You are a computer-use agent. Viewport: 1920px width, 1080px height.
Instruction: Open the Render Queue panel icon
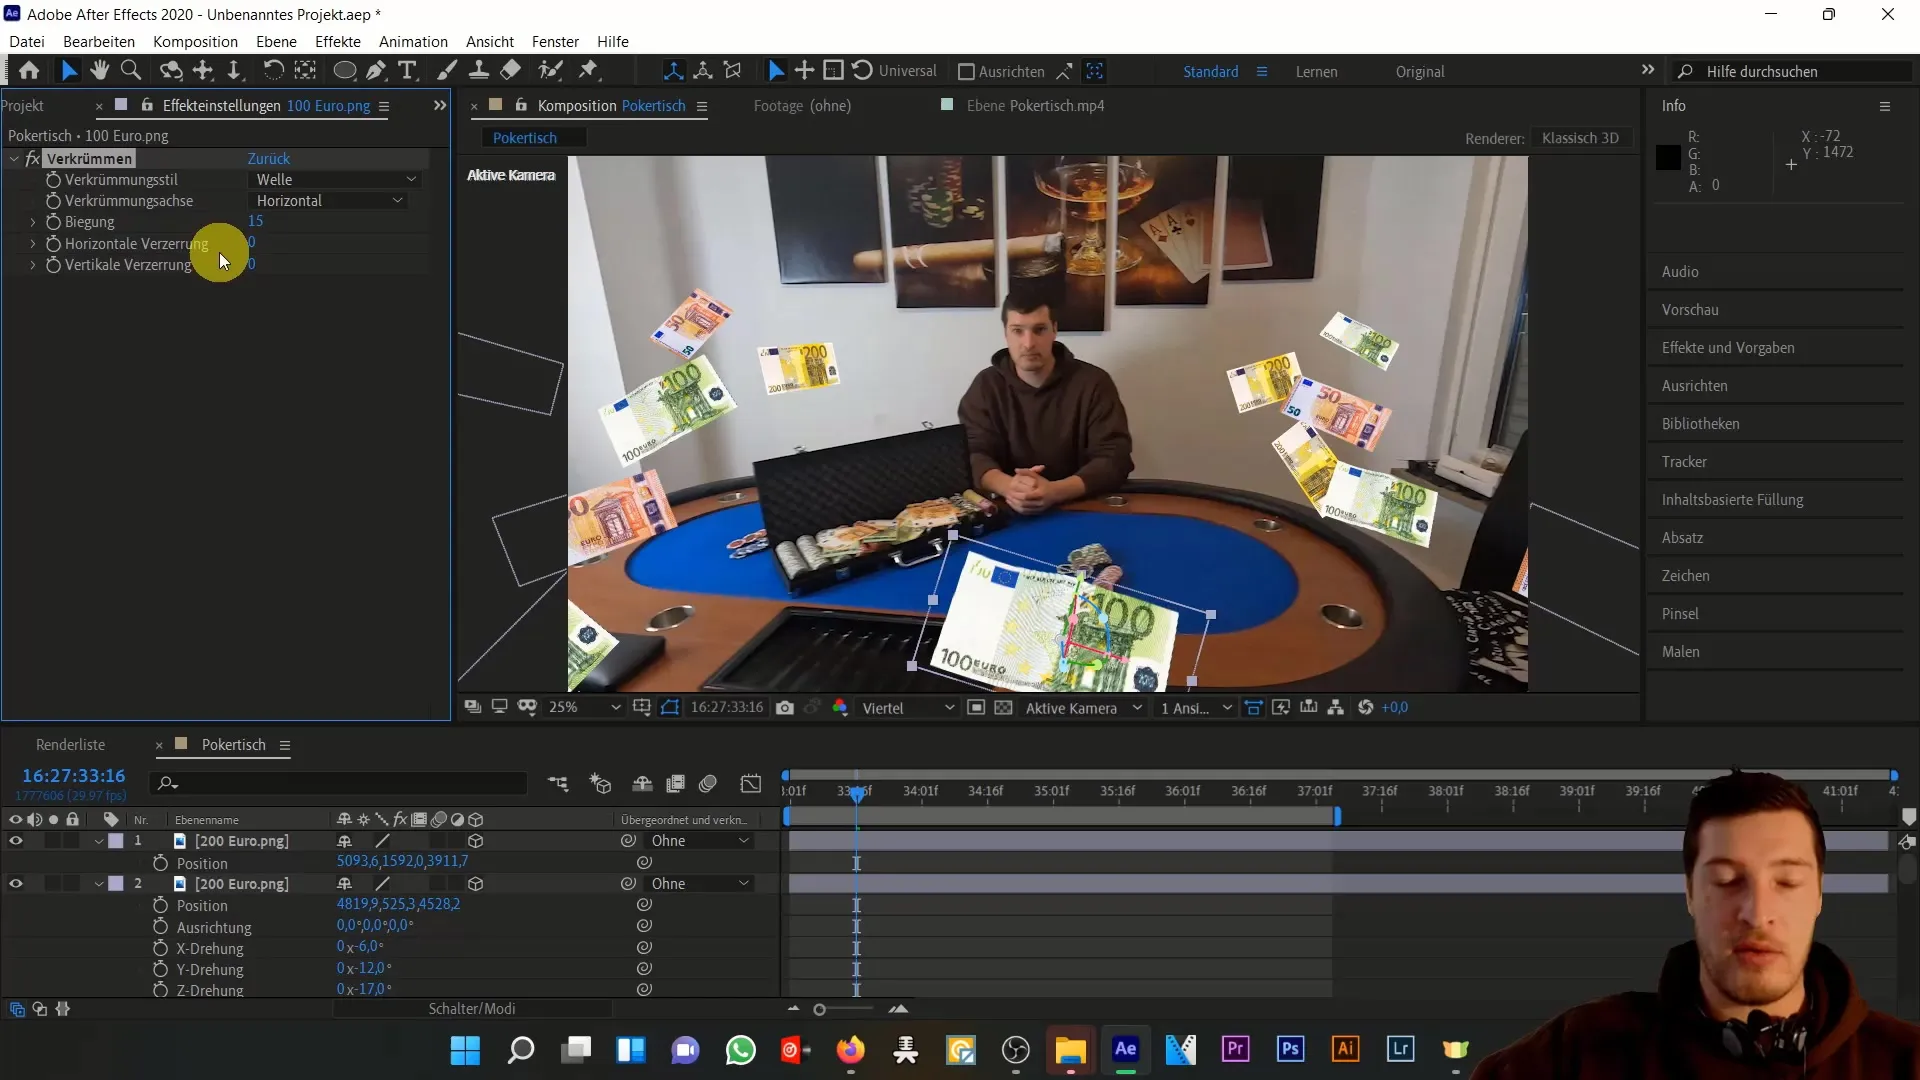point(69,744)
